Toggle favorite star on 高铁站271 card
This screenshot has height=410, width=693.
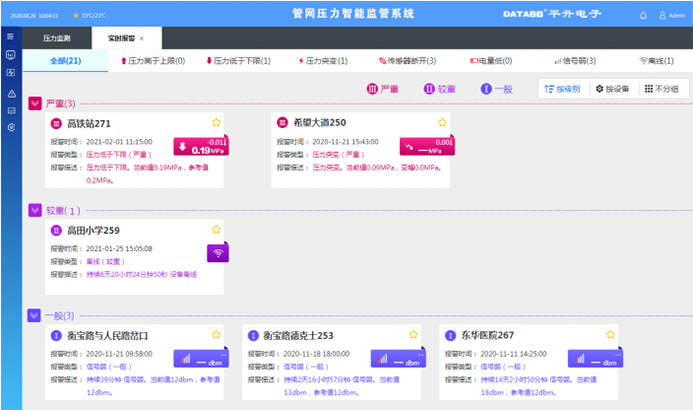[216, 122]
